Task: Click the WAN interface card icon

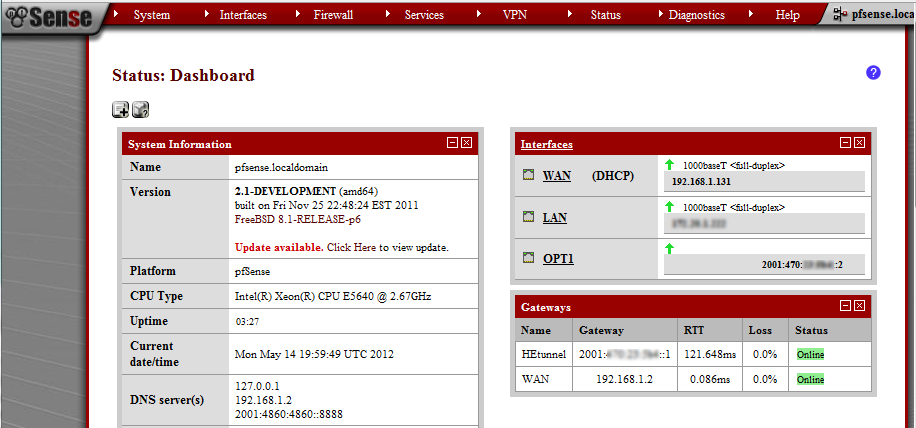Action: [529, 175]
